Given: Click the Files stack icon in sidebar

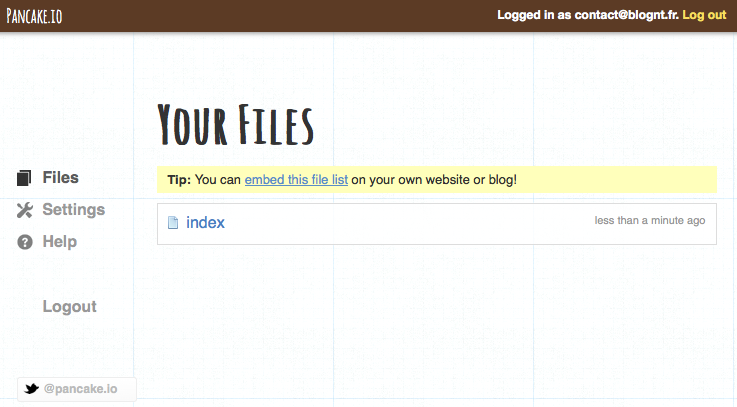Looking at the screenshot, I should (24, 178).
